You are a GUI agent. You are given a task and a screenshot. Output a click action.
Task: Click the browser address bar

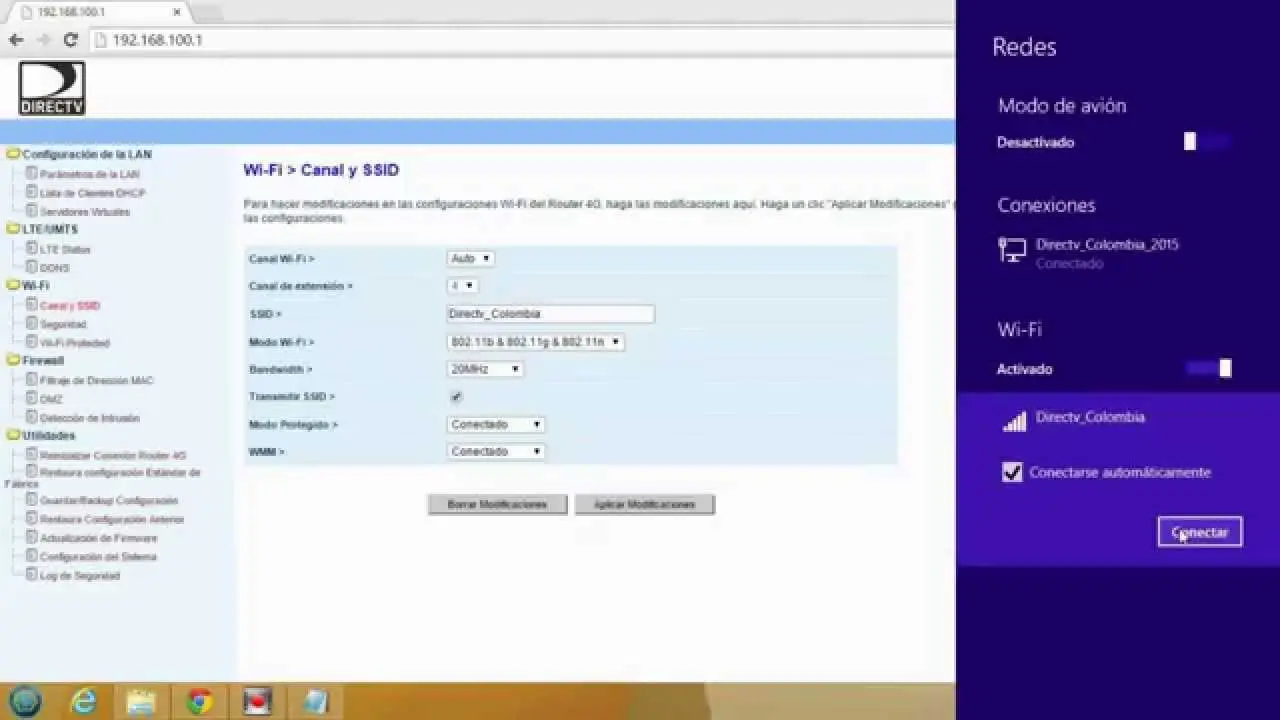(520, 40)
